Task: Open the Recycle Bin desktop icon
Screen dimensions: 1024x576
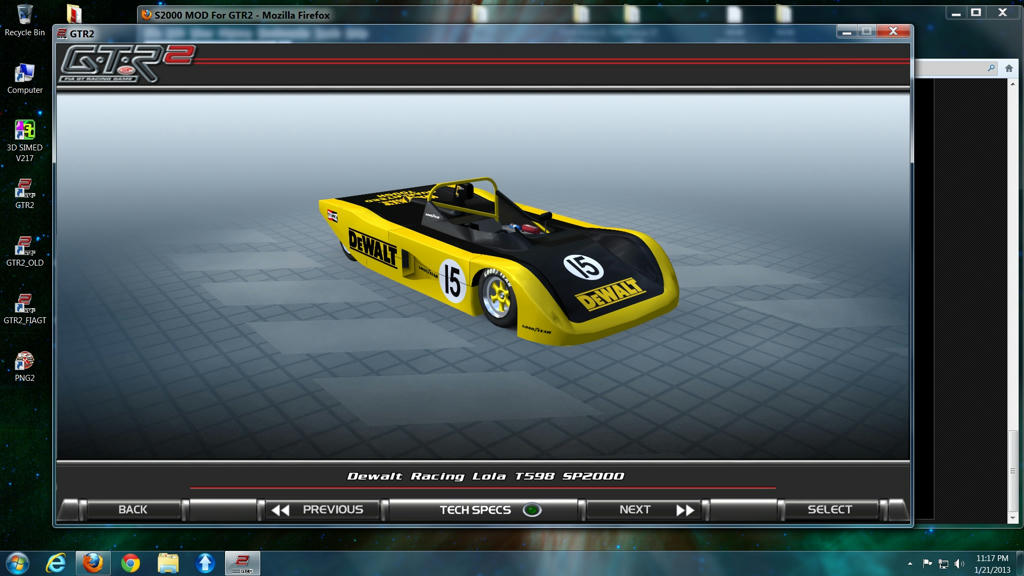Action: point(25,20)
